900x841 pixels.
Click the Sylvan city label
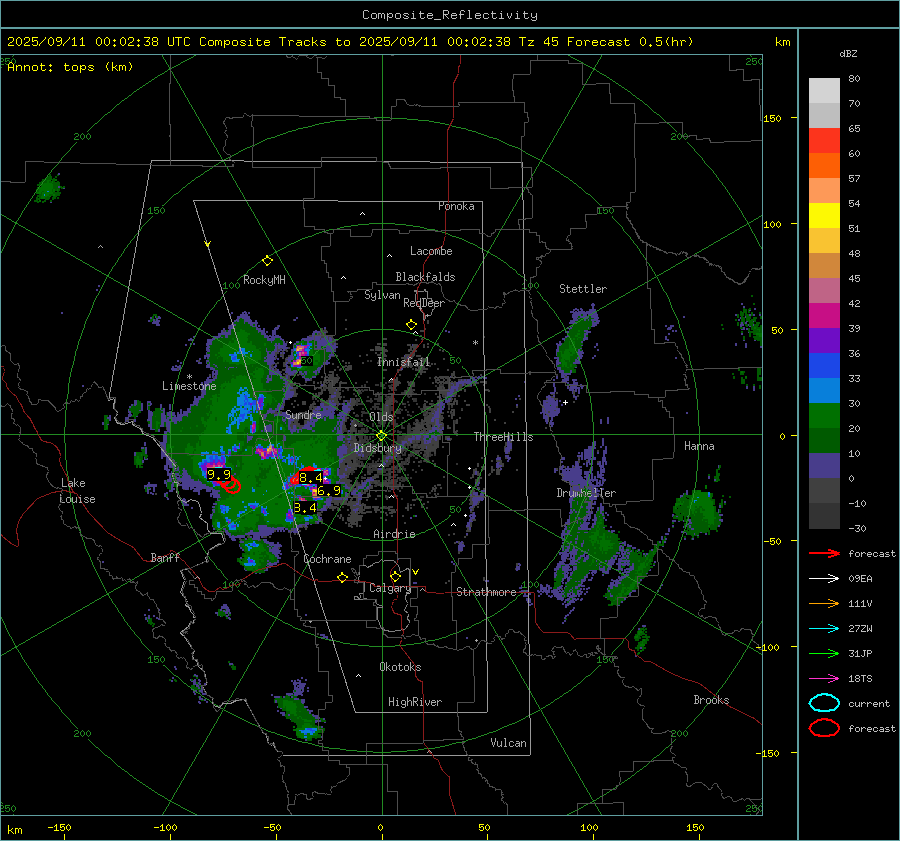(382, 295)
